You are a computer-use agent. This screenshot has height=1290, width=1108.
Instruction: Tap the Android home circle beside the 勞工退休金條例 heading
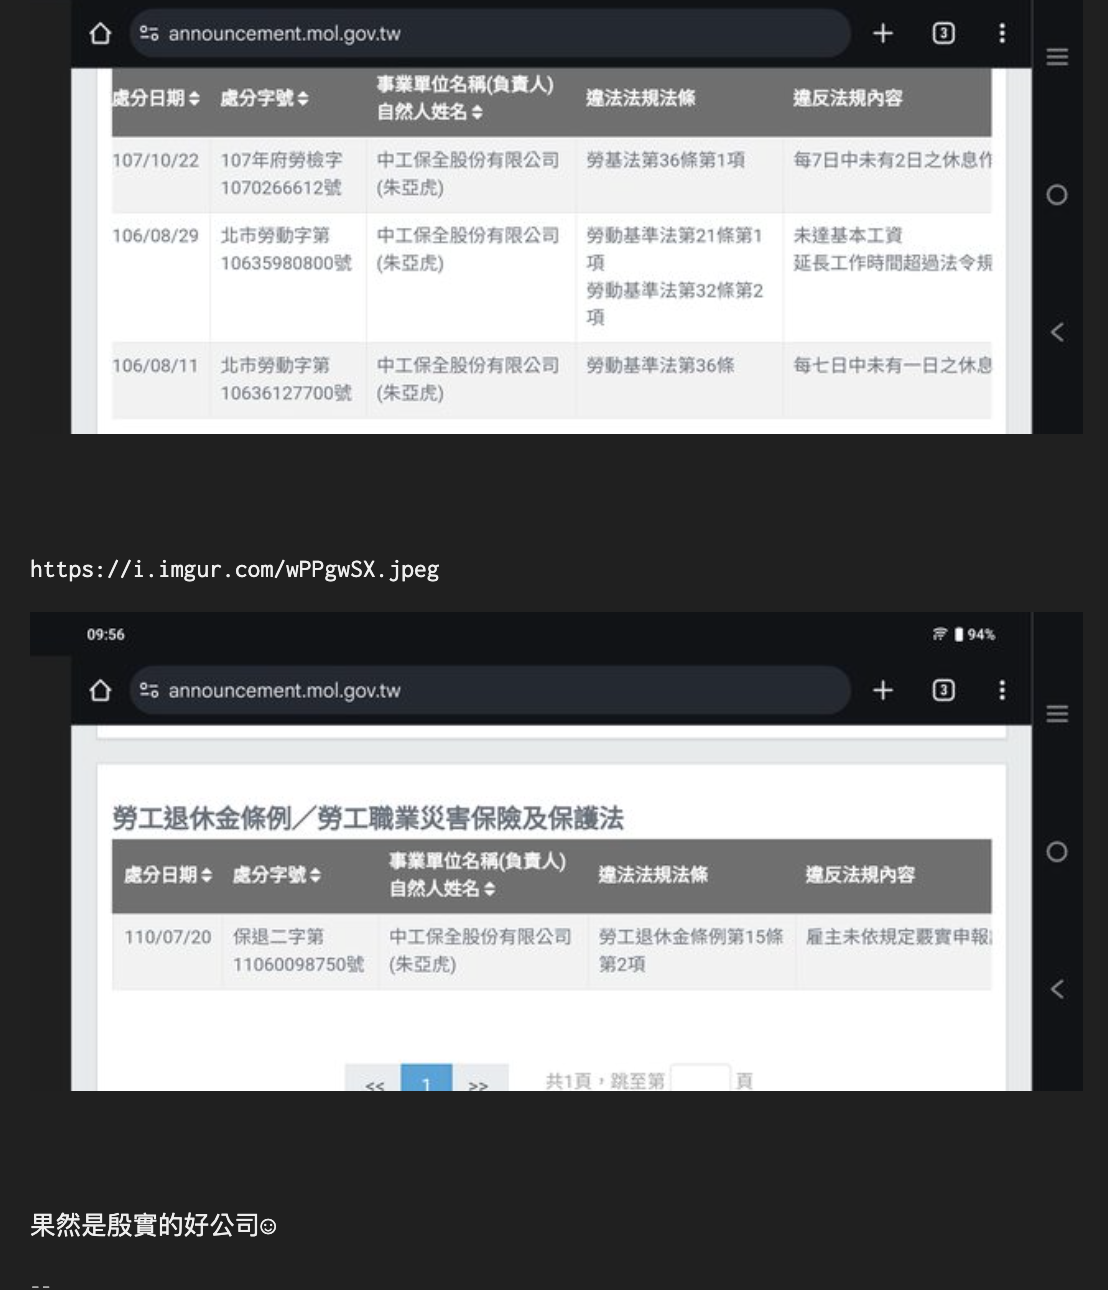(1057, 852)
